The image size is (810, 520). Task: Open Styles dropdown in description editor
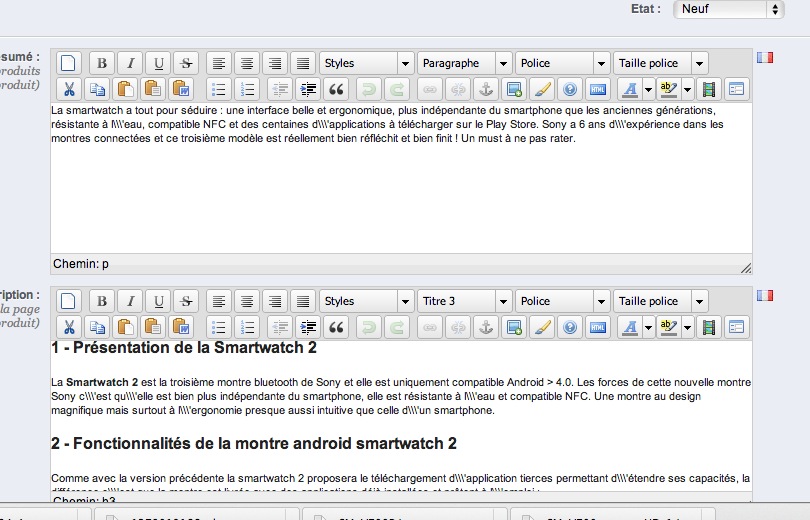pos(366,301)
